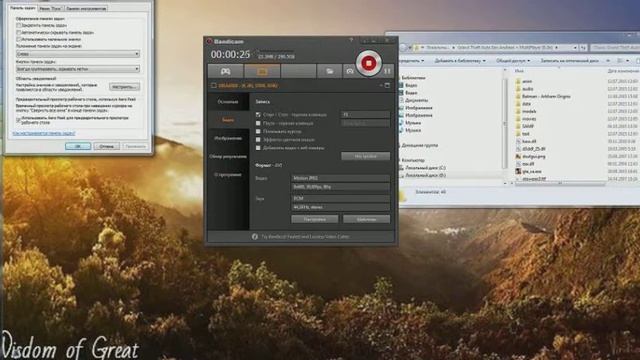Take a screenshot with Bandicam camera icon
The height and width of the screenshot is (360, 640).
[350, 71]
